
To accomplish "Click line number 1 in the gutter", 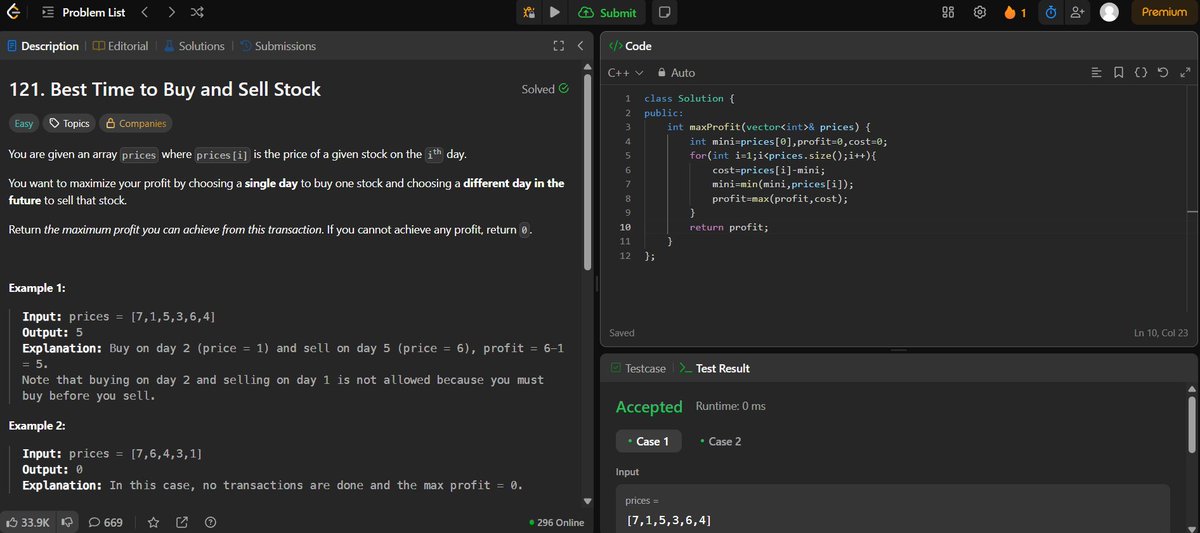I will pyautogui.click(x=626, y=99).
